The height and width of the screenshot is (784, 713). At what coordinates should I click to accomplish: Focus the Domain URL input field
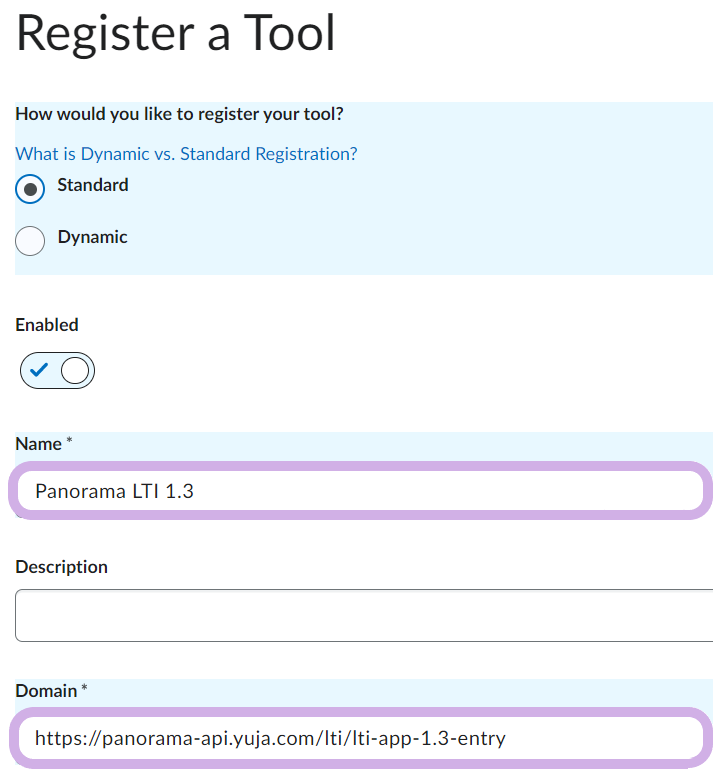360,739
